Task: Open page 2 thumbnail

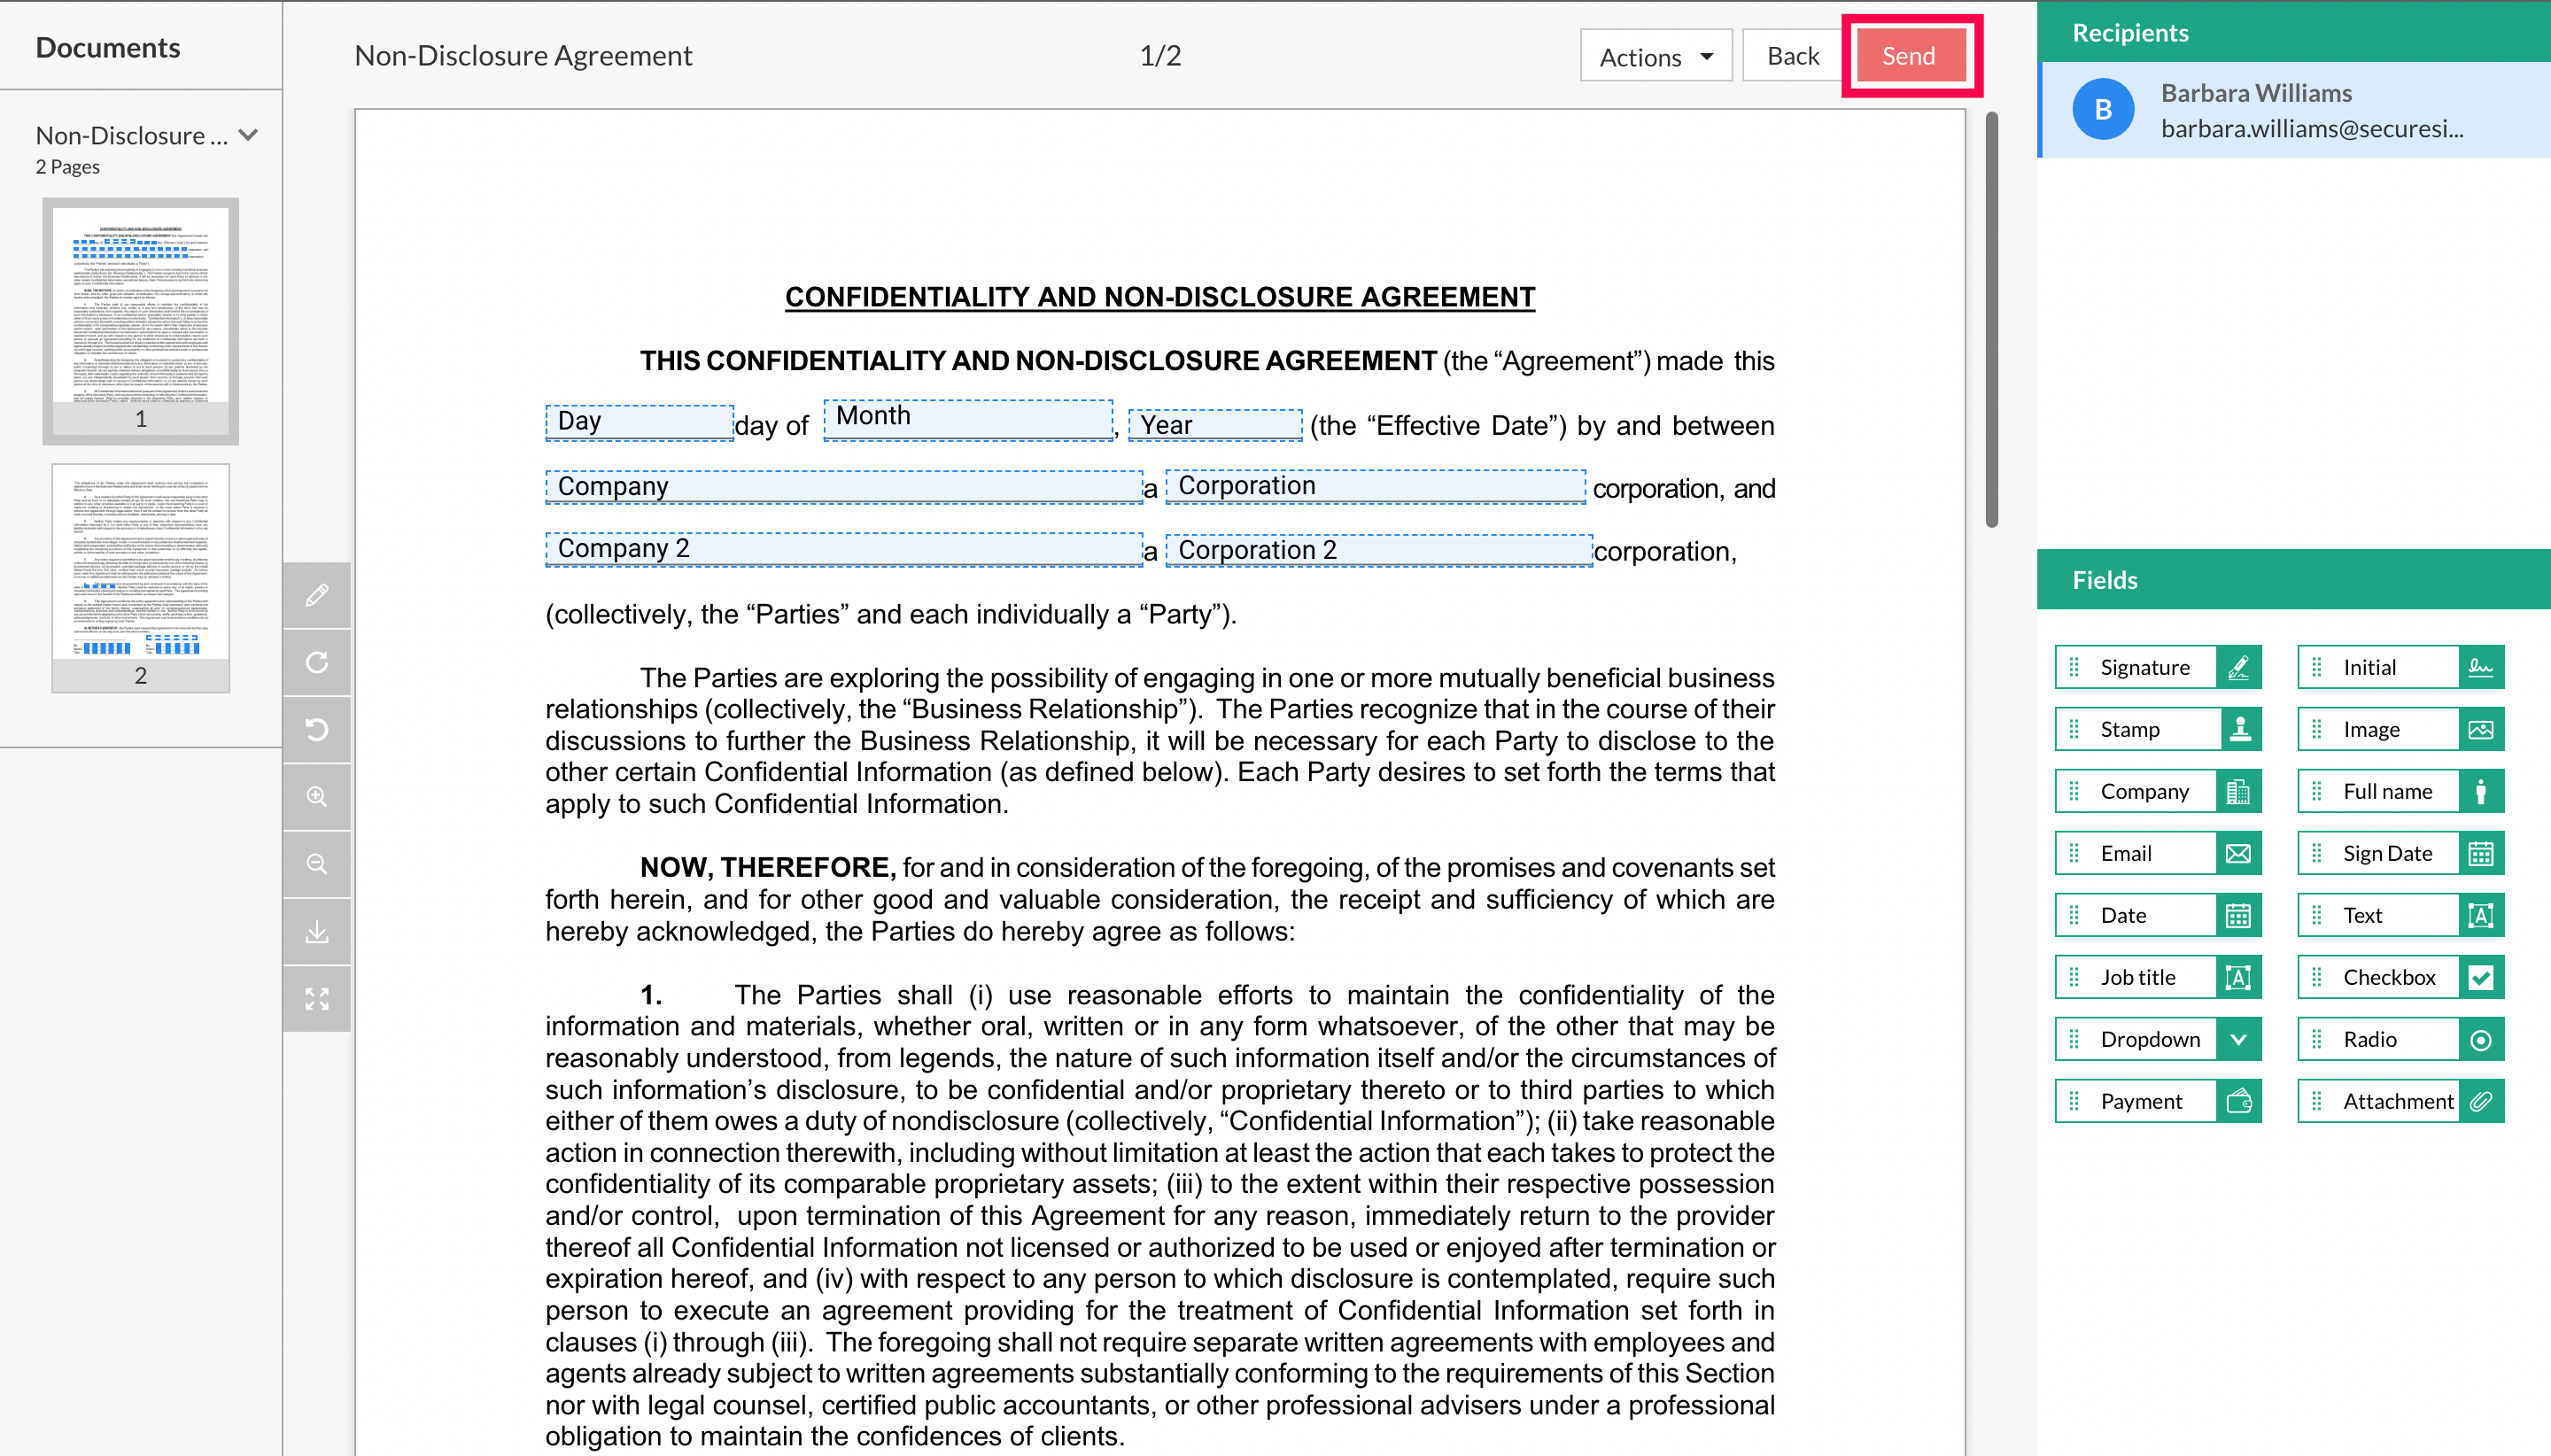Action: pos(141,578)
